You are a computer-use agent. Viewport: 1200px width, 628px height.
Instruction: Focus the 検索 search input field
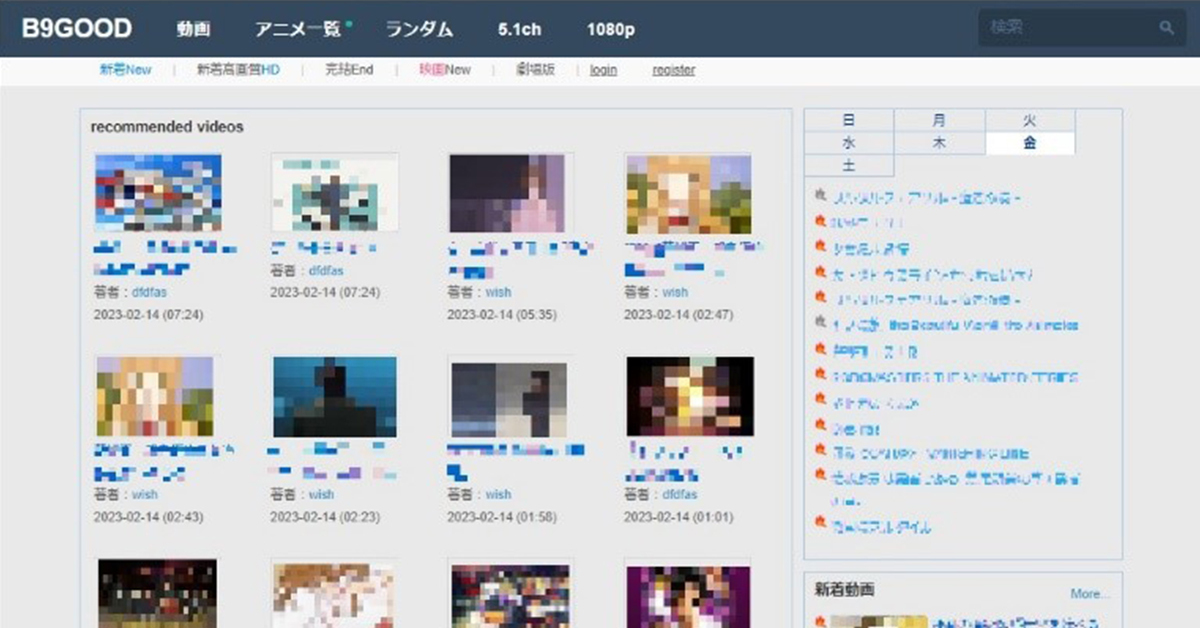click(1065, 28)
